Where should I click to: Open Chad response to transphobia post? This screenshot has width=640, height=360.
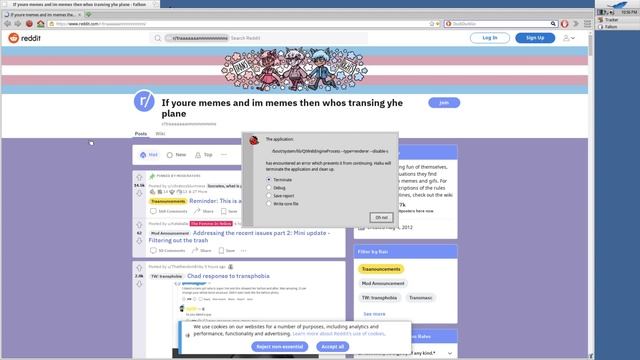coord(228,276)
